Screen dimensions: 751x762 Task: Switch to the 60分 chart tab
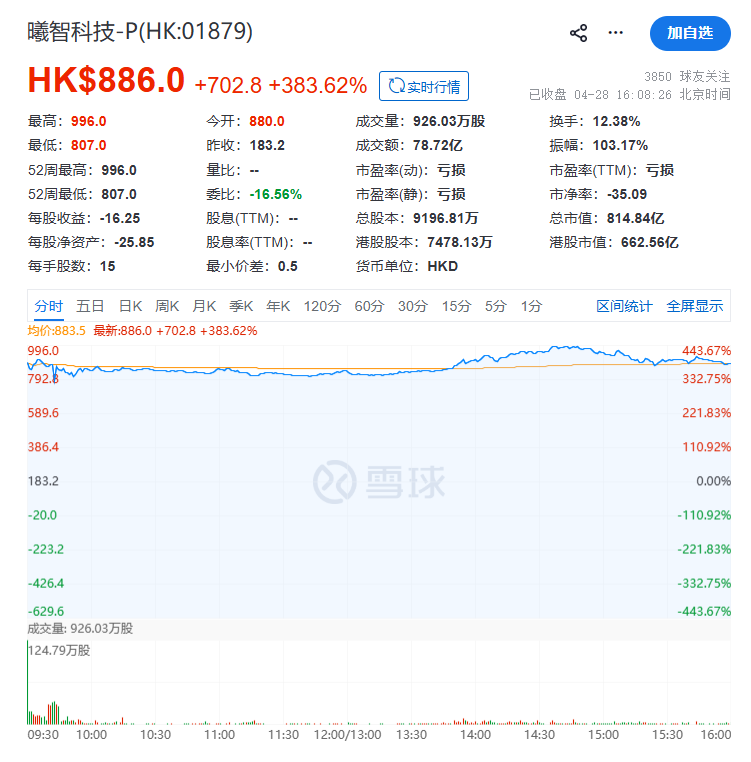[369, 306]
